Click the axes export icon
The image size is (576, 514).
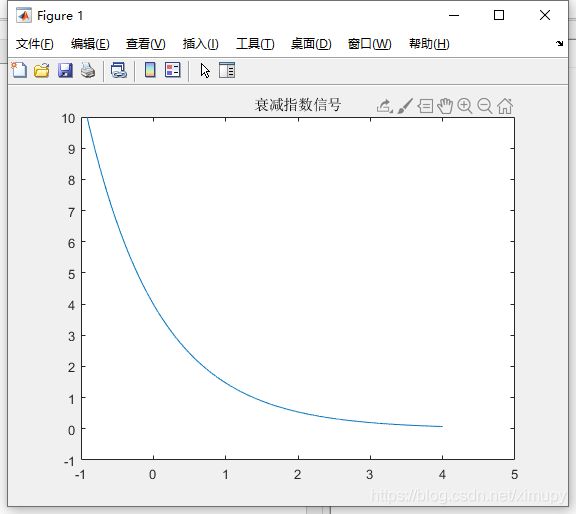tap(385, 106)
